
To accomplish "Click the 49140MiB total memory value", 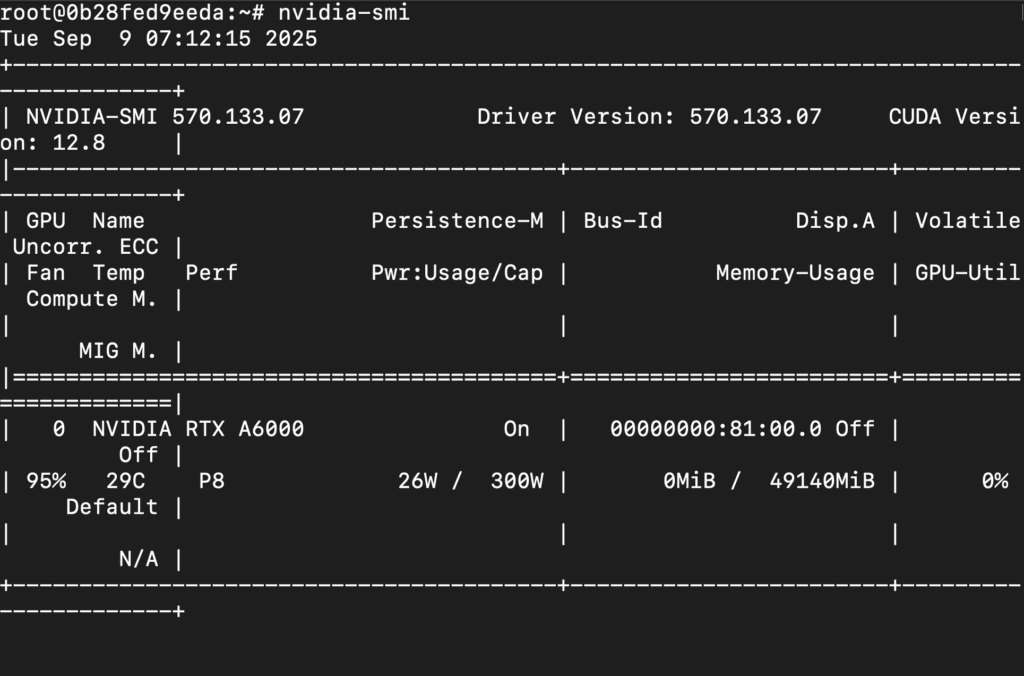I will tap(821, 481).
